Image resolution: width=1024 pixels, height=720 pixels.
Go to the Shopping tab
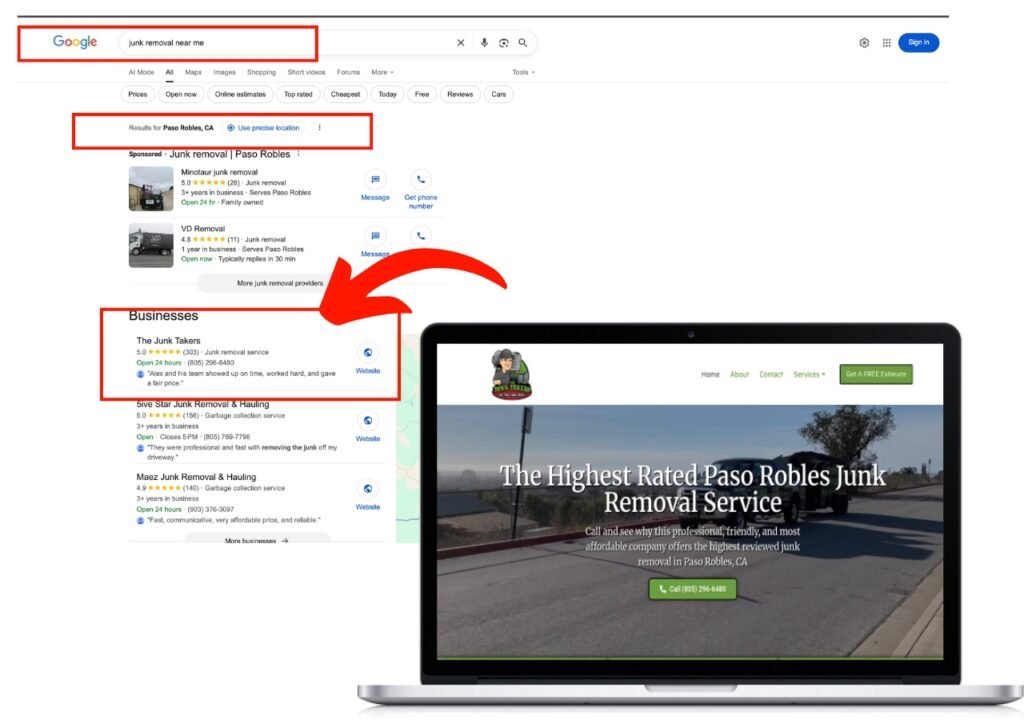(261, 73)
